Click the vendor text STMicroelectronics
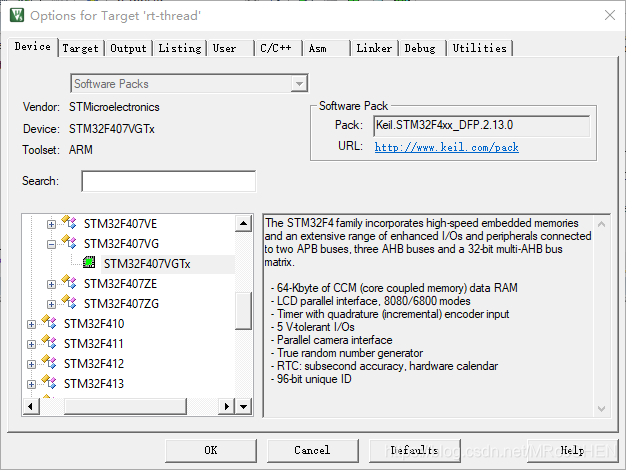626x470 pixels. point(114,107)
